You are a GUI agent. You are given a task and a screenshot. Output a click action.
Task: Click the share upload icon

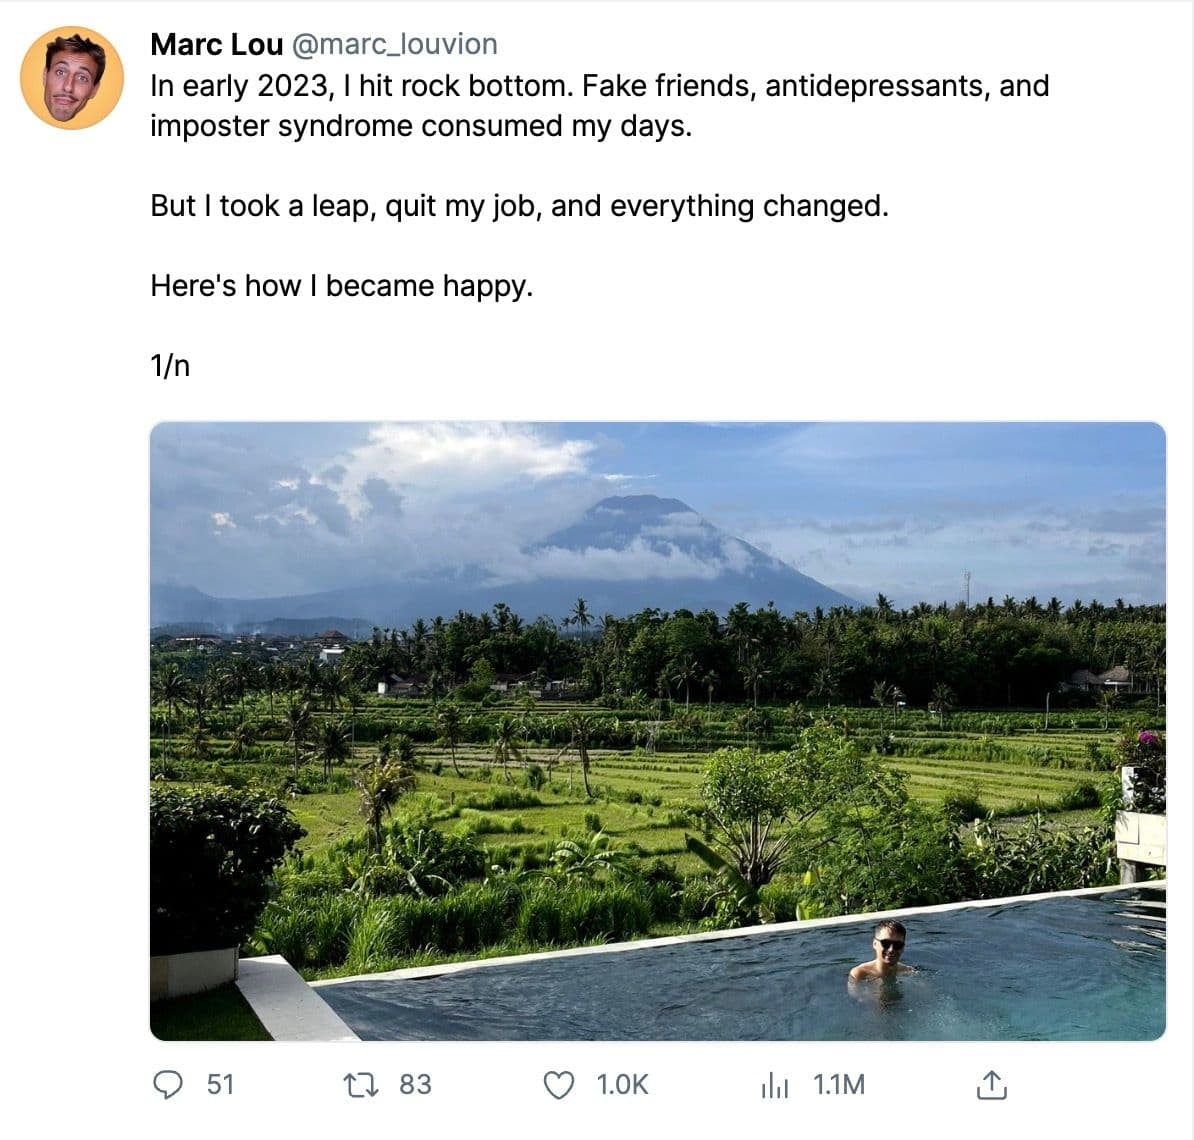(x=989, y=1085)
